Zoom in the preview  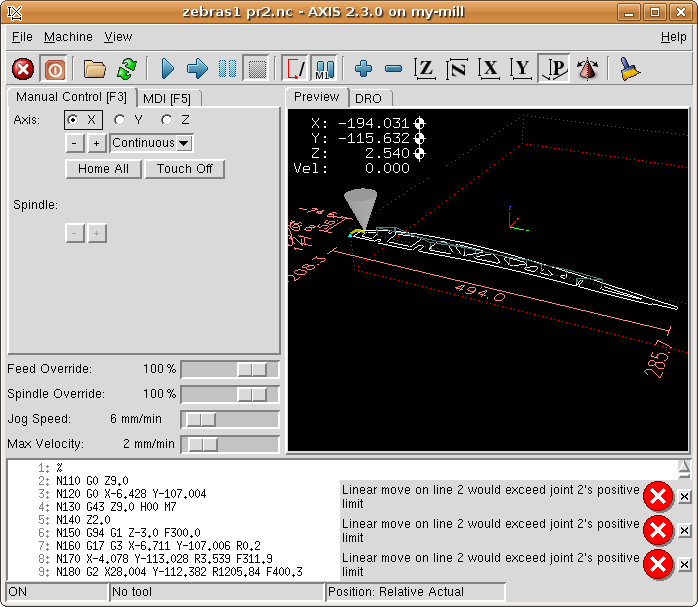pyautogui.click(x=364, y=69)
